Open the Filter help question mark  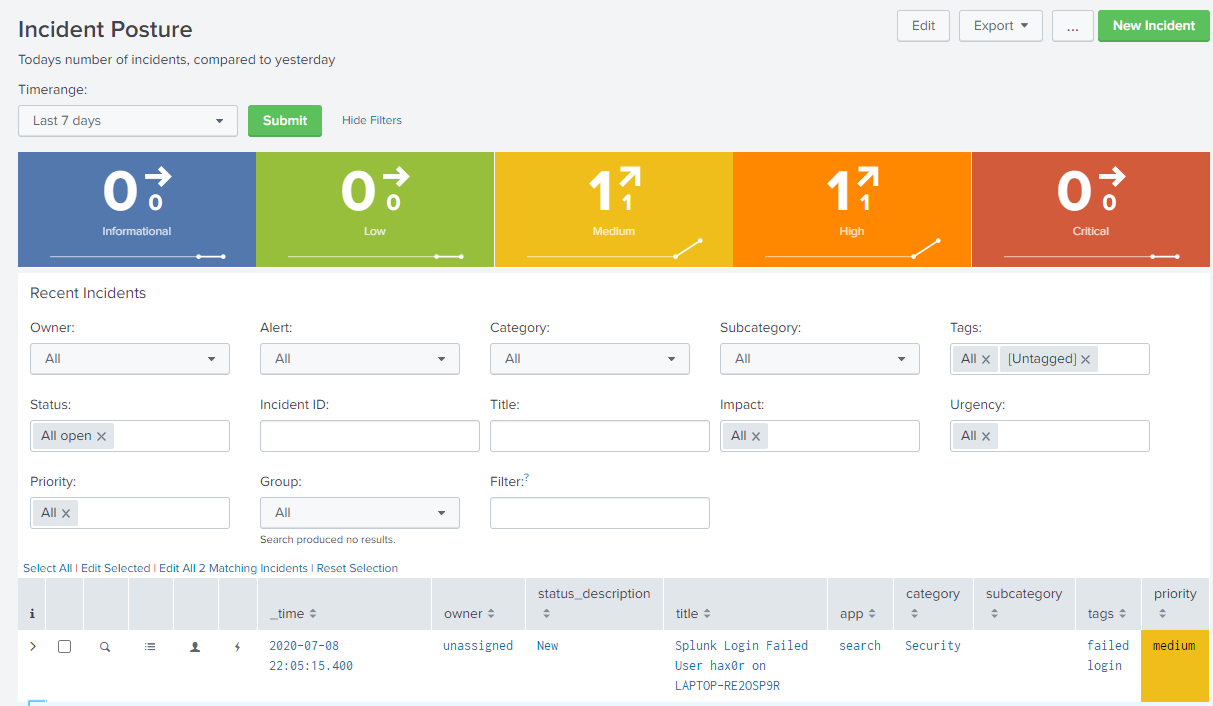tap(526, 479)
